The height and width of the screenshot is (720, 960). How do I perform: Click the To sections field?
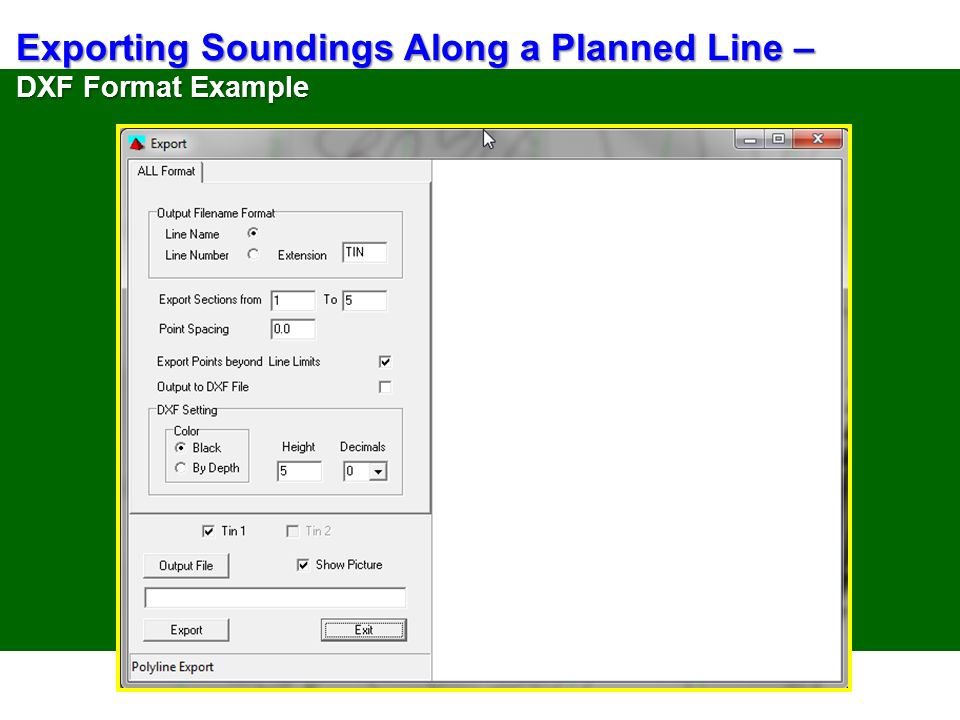(364, 301)
